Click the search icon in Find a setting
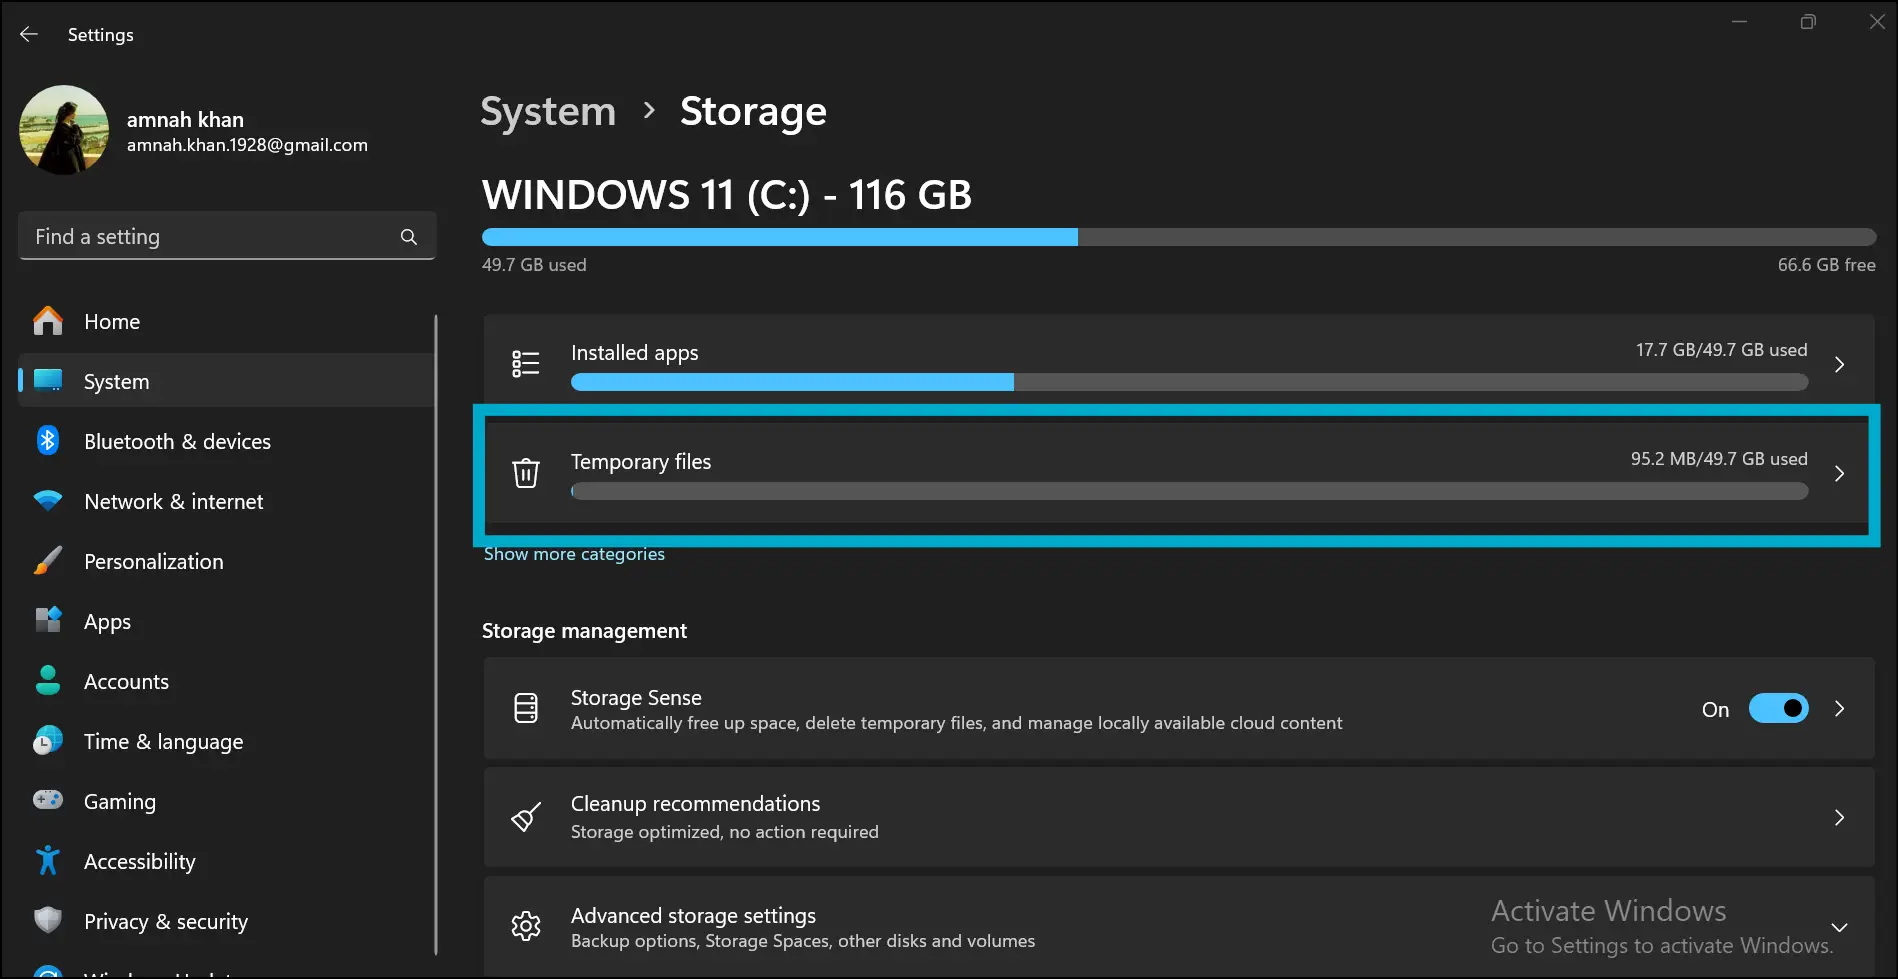1898x979 pixels. click(x=409, y=236)
